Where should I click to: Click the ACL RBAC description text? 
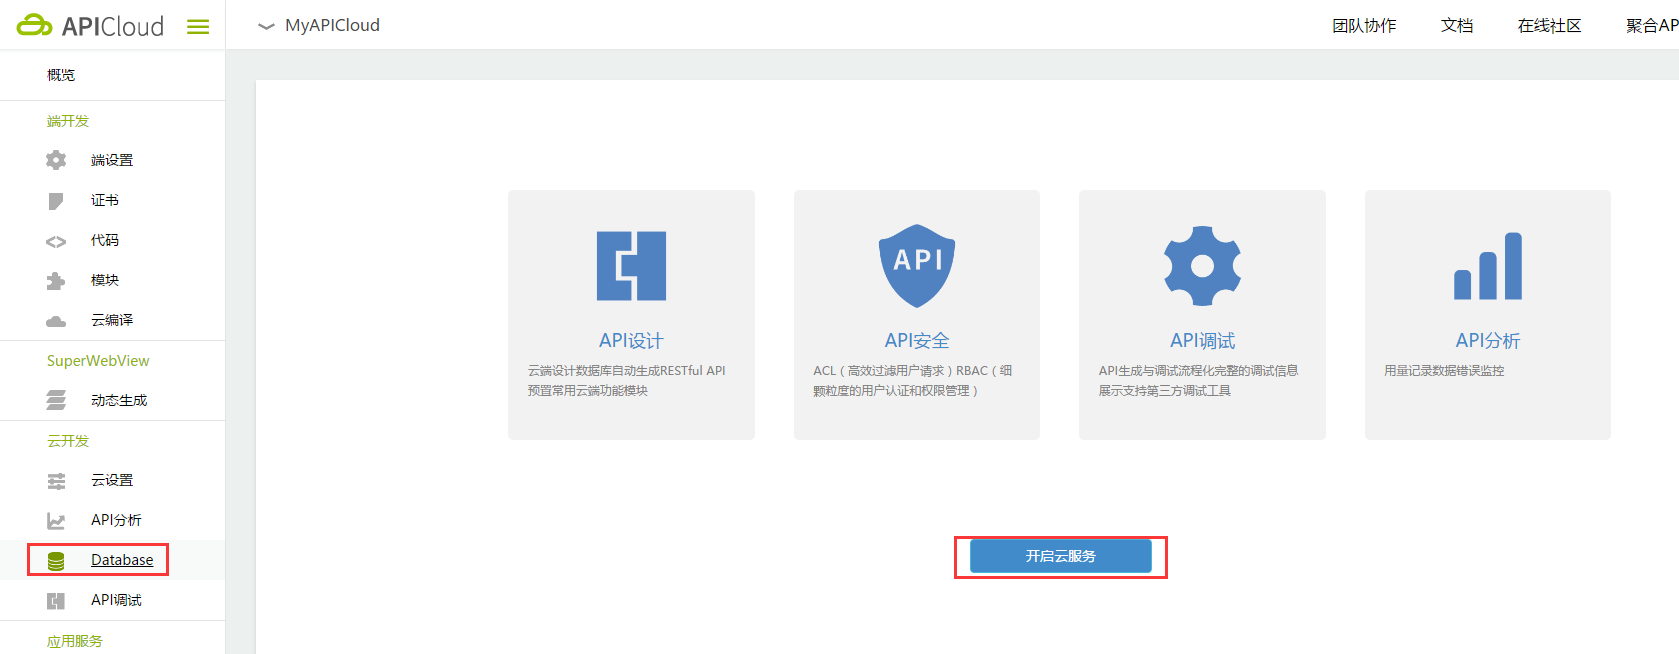click(x=913, y=381)
